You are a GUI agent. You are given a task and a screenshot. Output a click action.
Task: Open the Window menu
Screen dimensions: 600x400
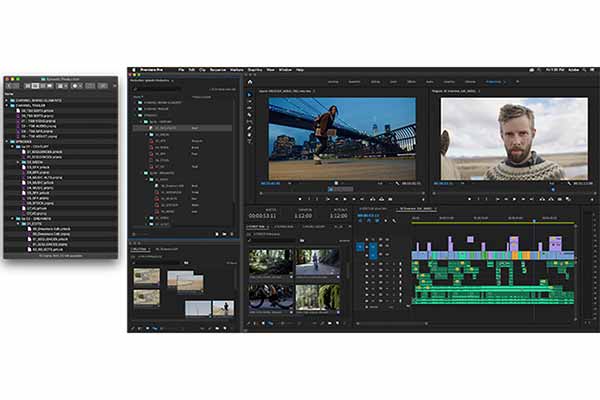tap(285, 70)
